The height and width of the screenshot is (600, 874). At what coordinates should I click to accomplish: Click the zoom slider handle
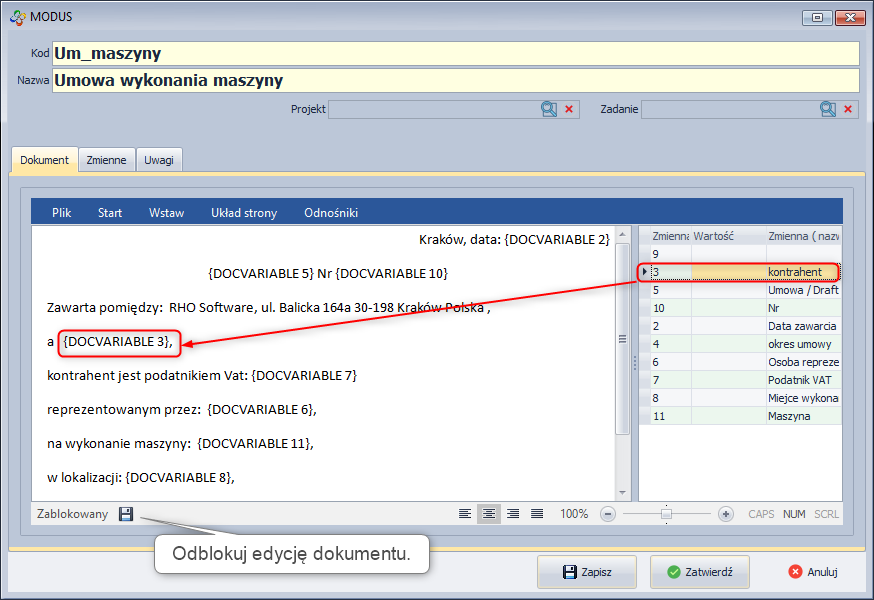[666, 513]
